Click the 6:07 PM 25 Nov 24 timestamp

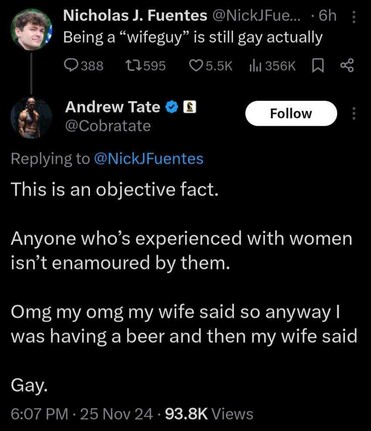point(82,414)
